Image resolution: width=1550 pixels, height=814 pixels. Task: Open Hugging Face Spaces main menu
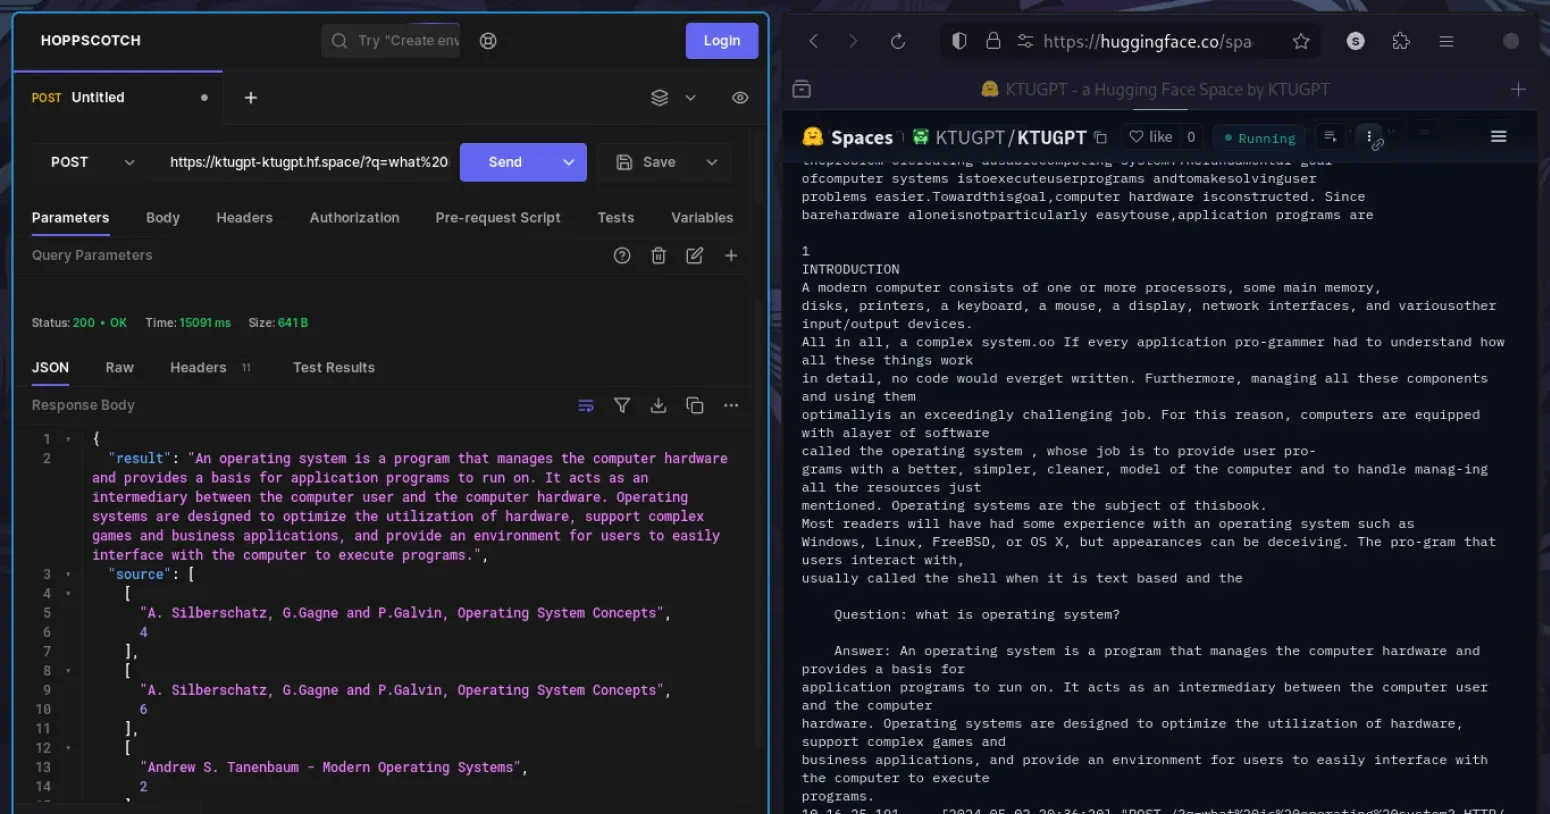tap(1498, 136)
